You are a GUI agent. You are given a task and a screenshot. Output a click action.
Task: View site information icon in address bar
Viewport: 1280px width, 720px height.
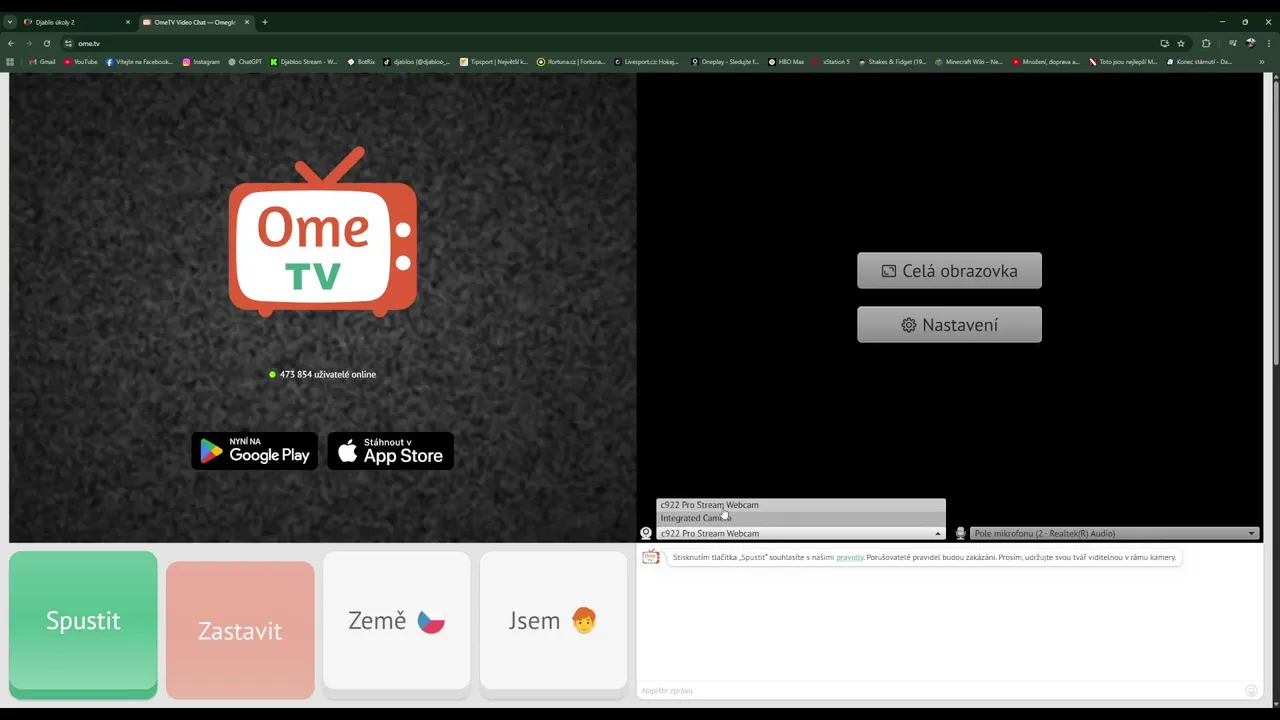click(69, 43)
